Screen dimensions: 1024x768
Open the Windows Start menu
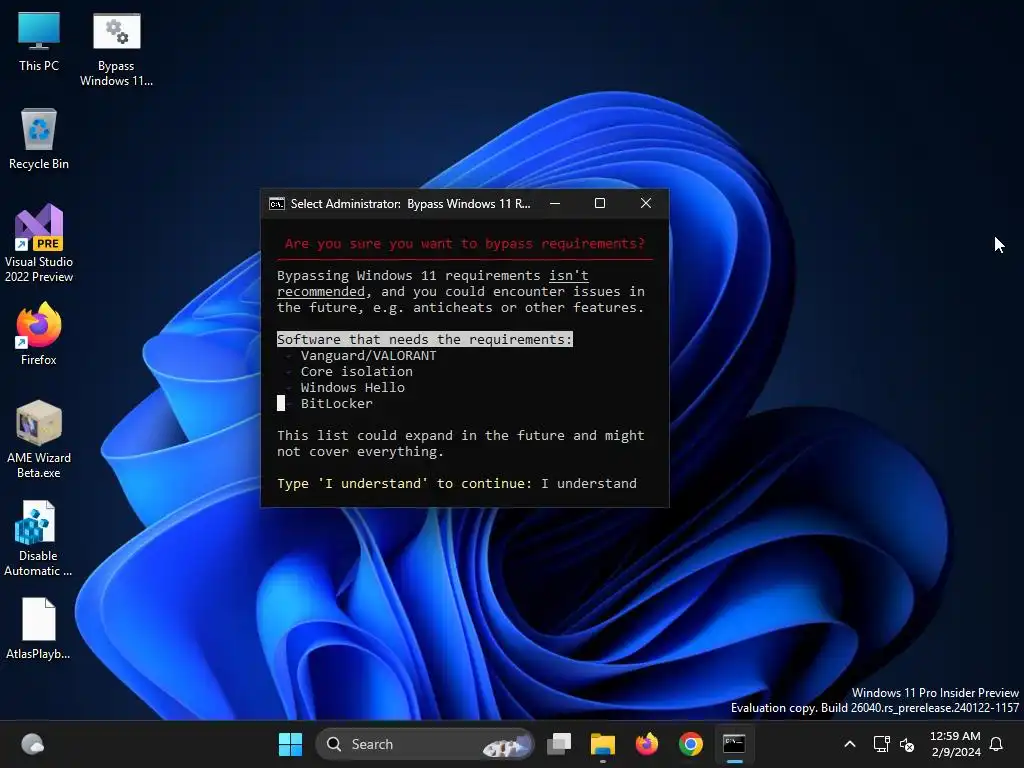pyautogui.click(x=290, y=744)
